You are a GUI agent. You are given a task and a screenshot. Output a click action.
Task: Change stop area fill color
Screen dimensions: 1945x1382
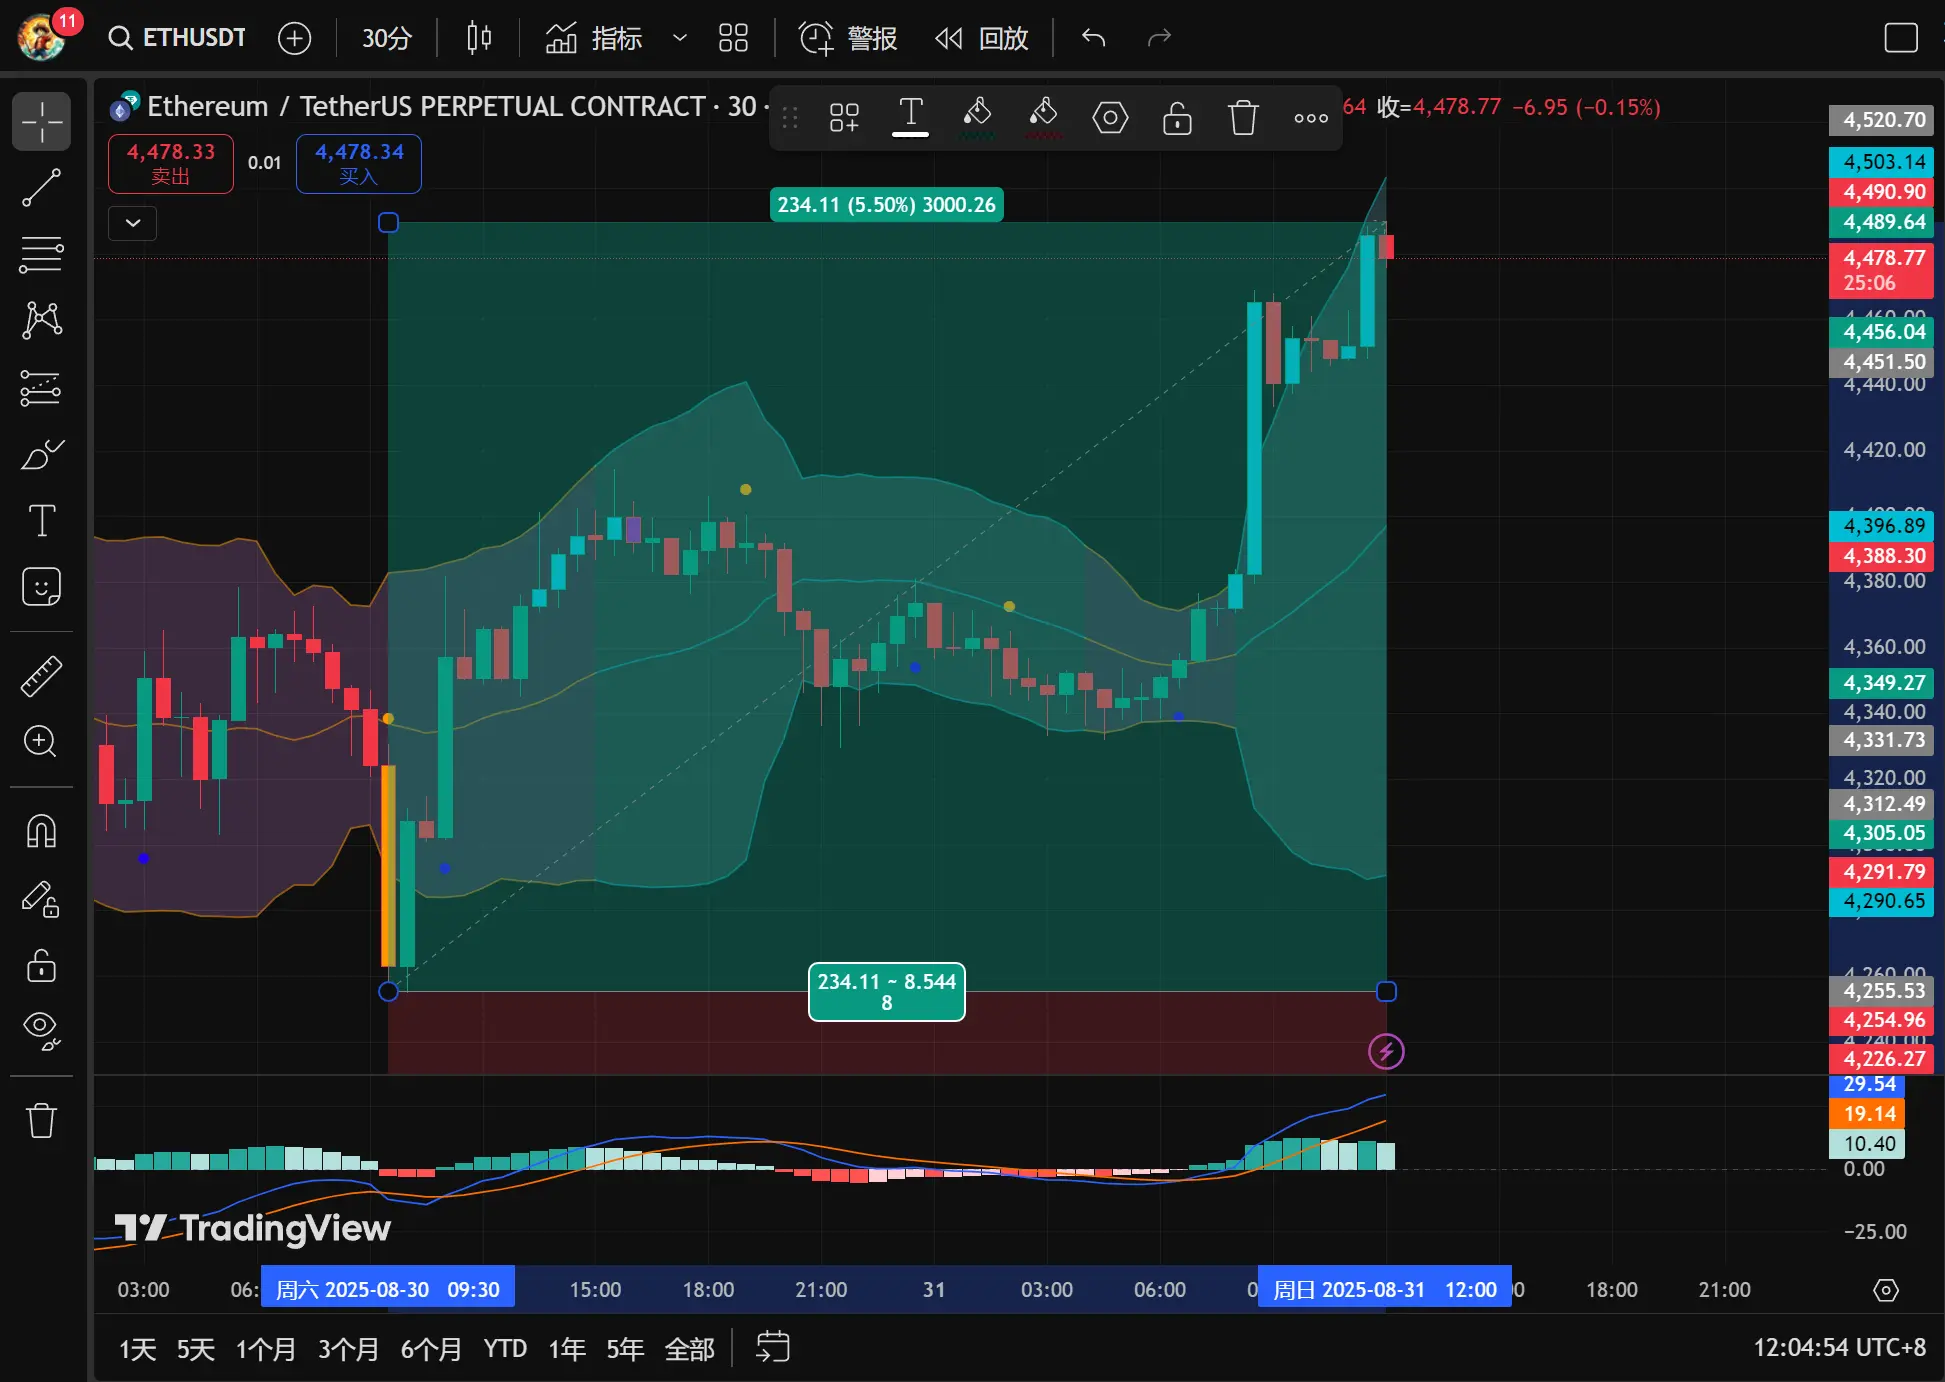[1043, 118]
